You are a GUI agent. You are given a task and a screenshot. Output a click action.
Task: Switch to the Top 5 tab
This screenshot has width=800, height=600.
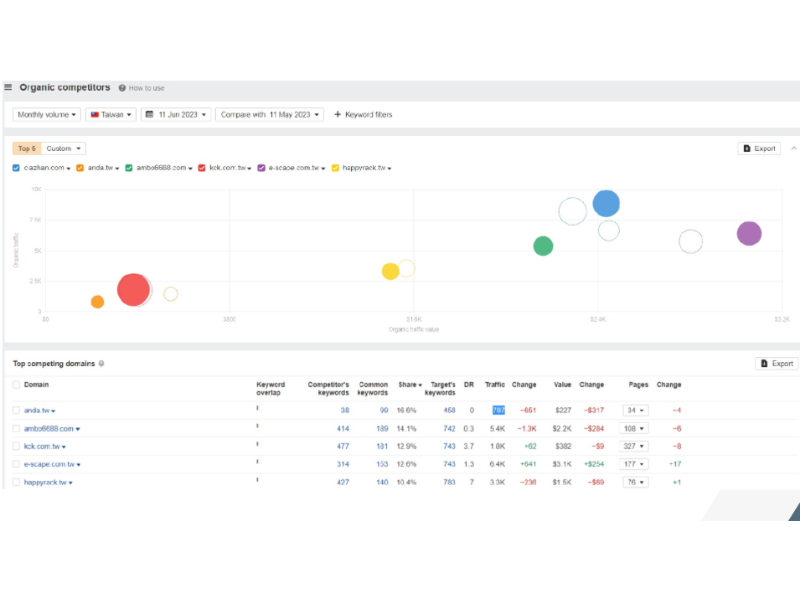coord(27,148)
